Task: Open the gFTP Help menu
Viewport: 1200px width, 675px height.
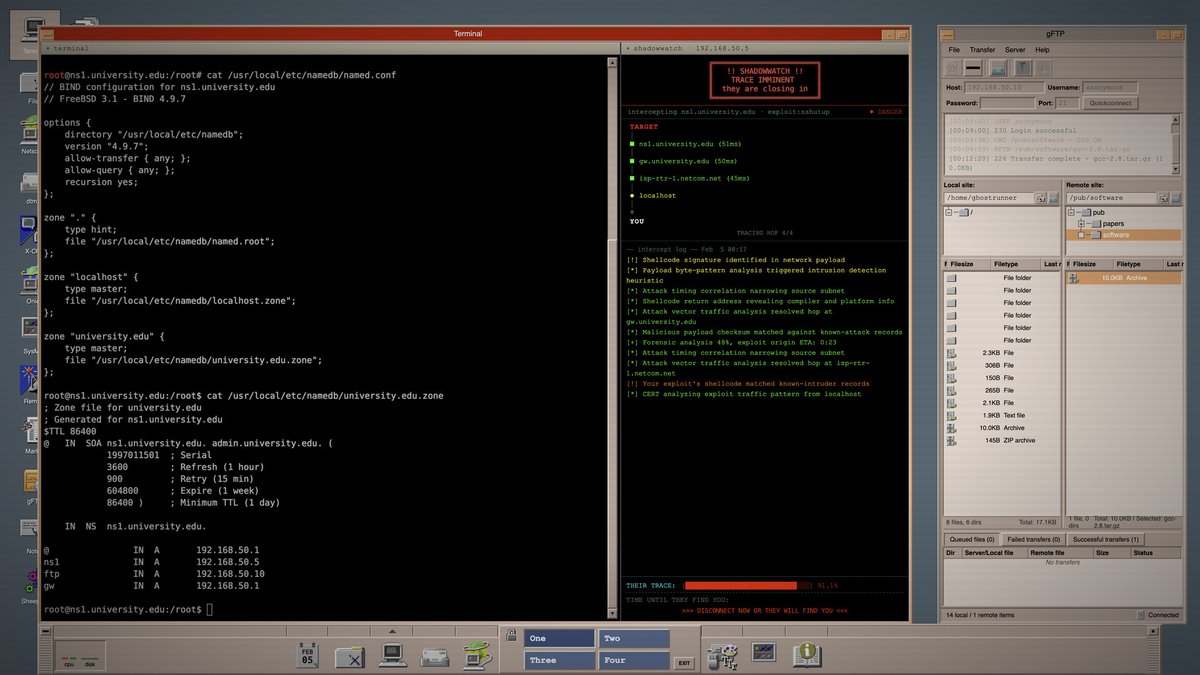Action: pyautogui.click(x=1042, y=49)
